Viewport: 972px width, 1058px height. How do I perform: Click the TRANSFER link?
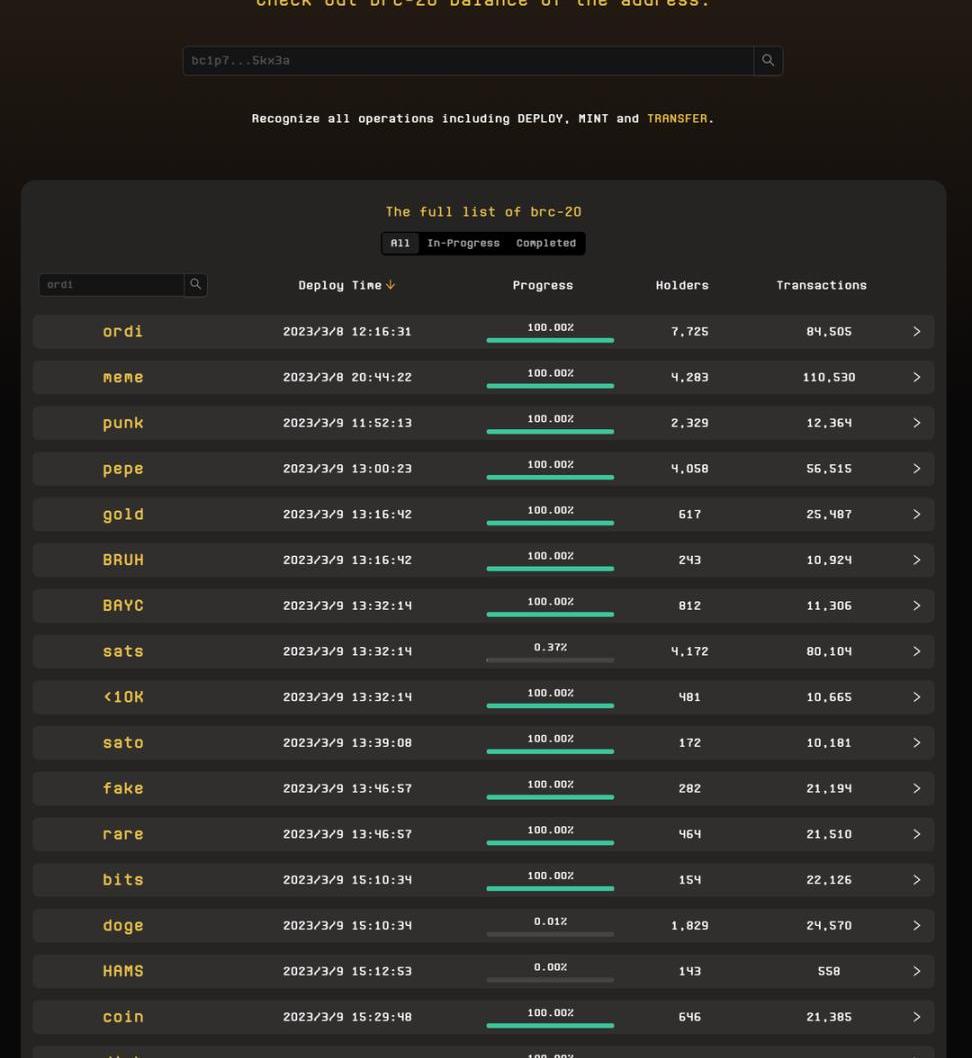point(676,119)
